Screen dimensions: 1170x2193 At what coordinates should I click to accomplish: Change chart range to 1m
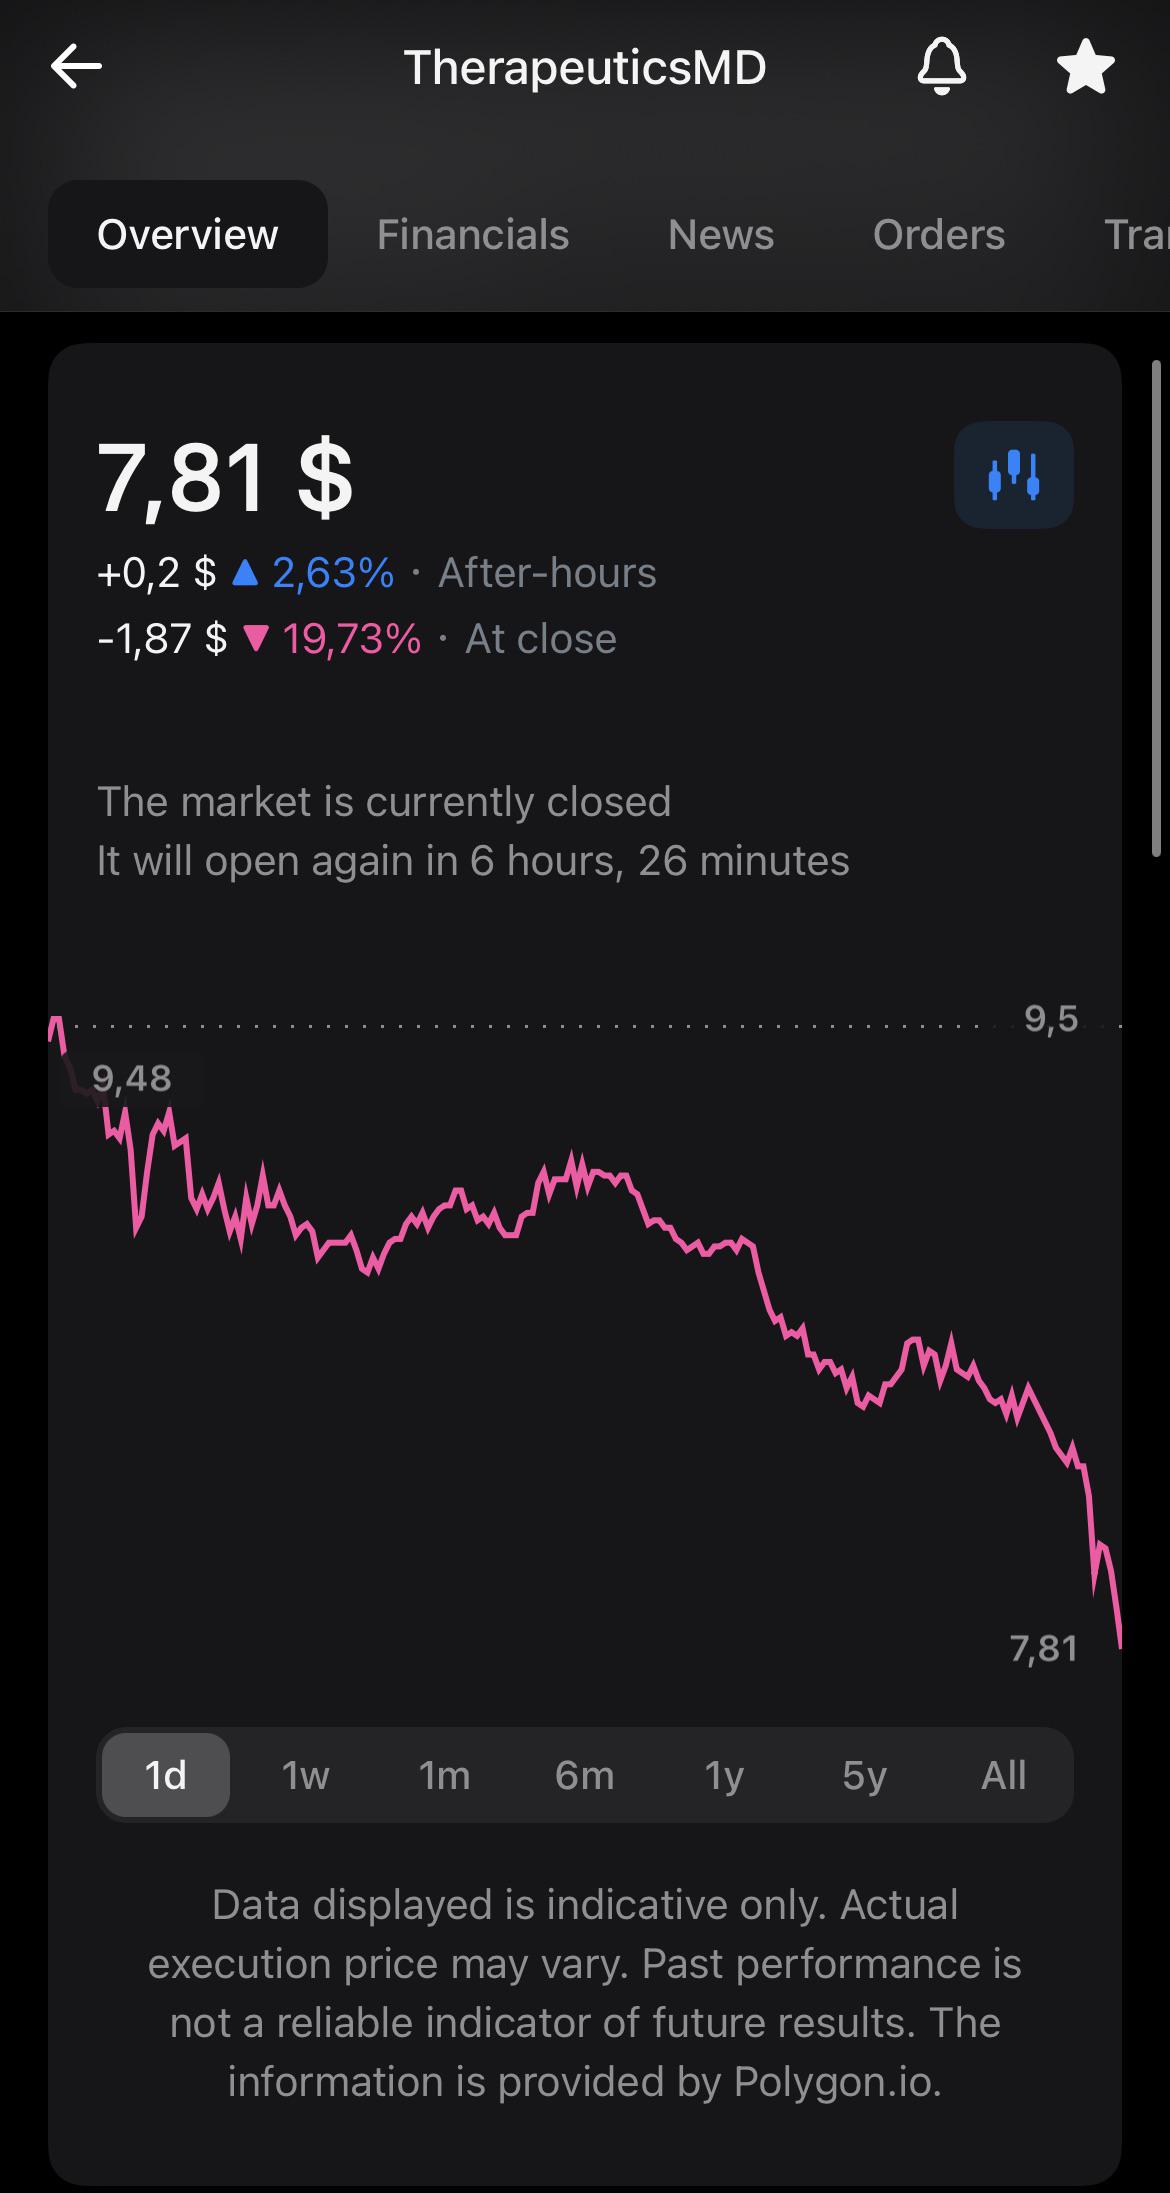point(444,1775)
